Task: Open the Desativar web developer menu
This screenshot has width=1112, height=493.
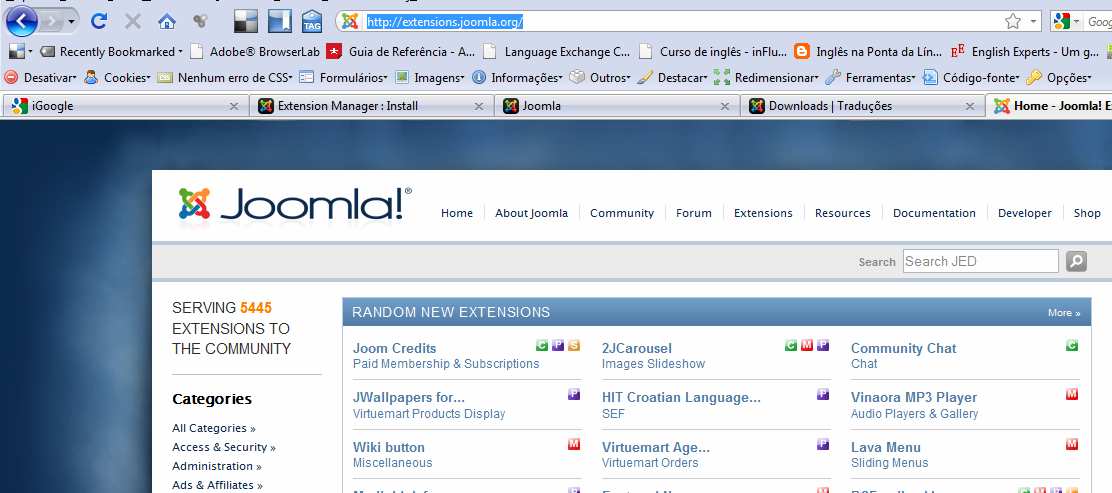Action: [40, 77]
